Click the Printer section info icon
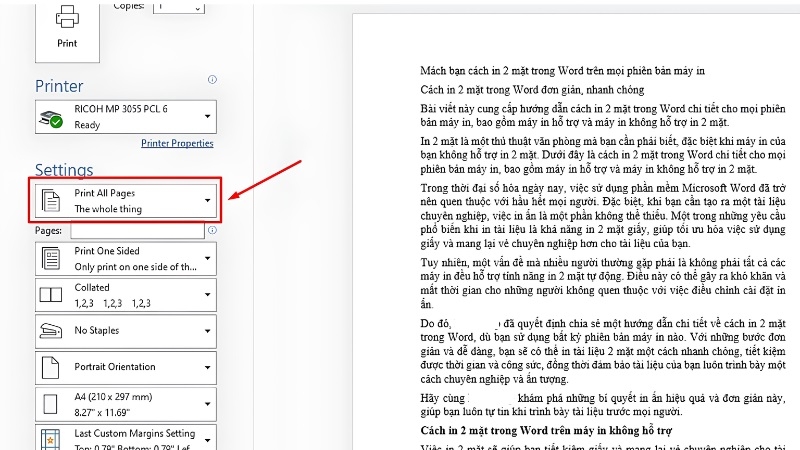This screenshot has width=800, height=450. (x=212, y=80)
